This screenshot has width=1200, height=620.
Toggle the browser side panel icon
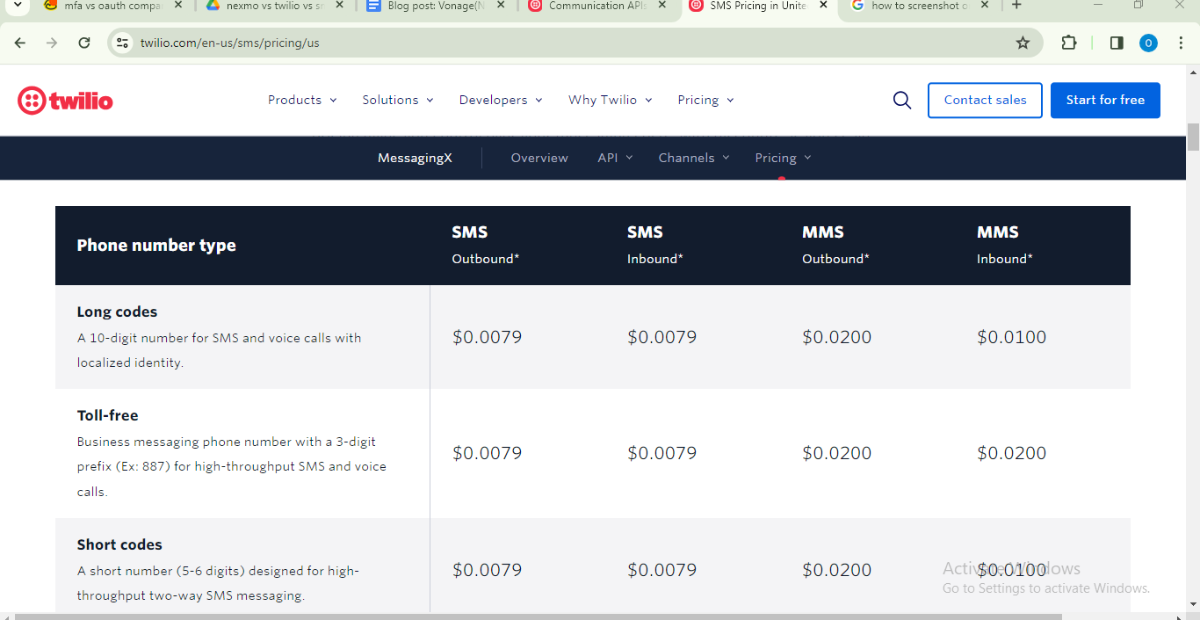point(1117,43)
